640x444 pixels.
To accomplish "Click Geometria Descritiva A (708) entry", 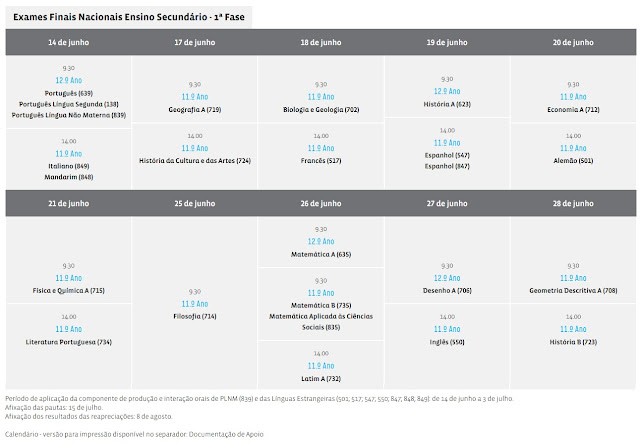I will [573, 290].
